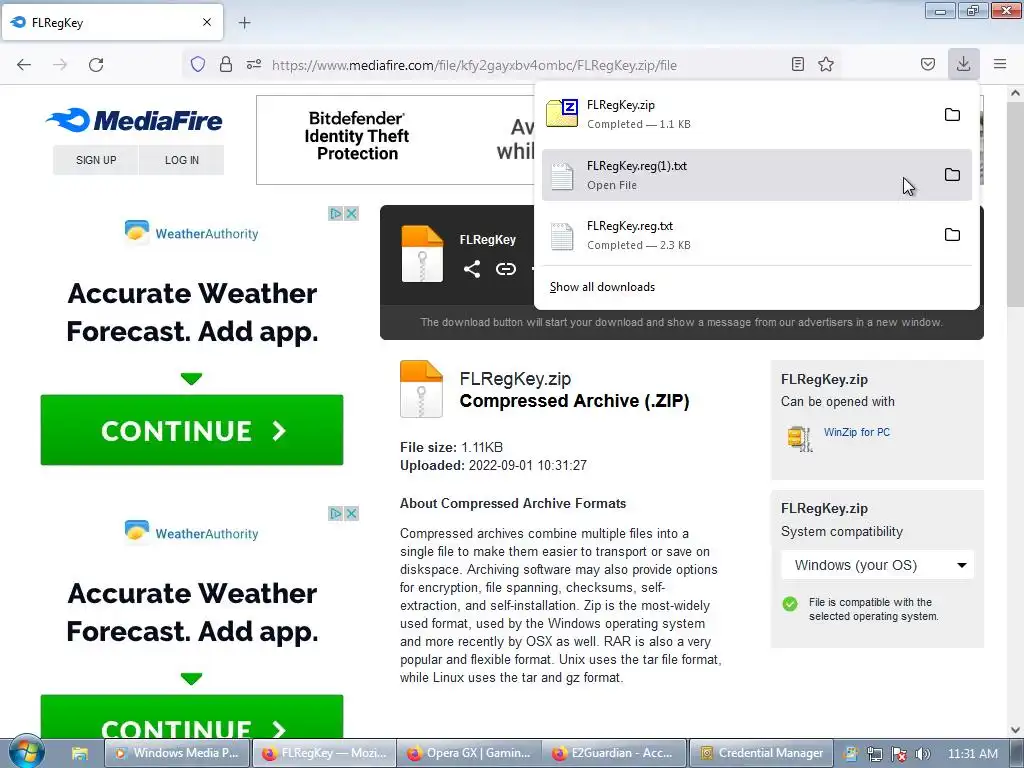This screenshot has width=1024, height=768.
Task: Open AdChoices icon on the lower WeatherAuthority ad
Action: (336, 513)
